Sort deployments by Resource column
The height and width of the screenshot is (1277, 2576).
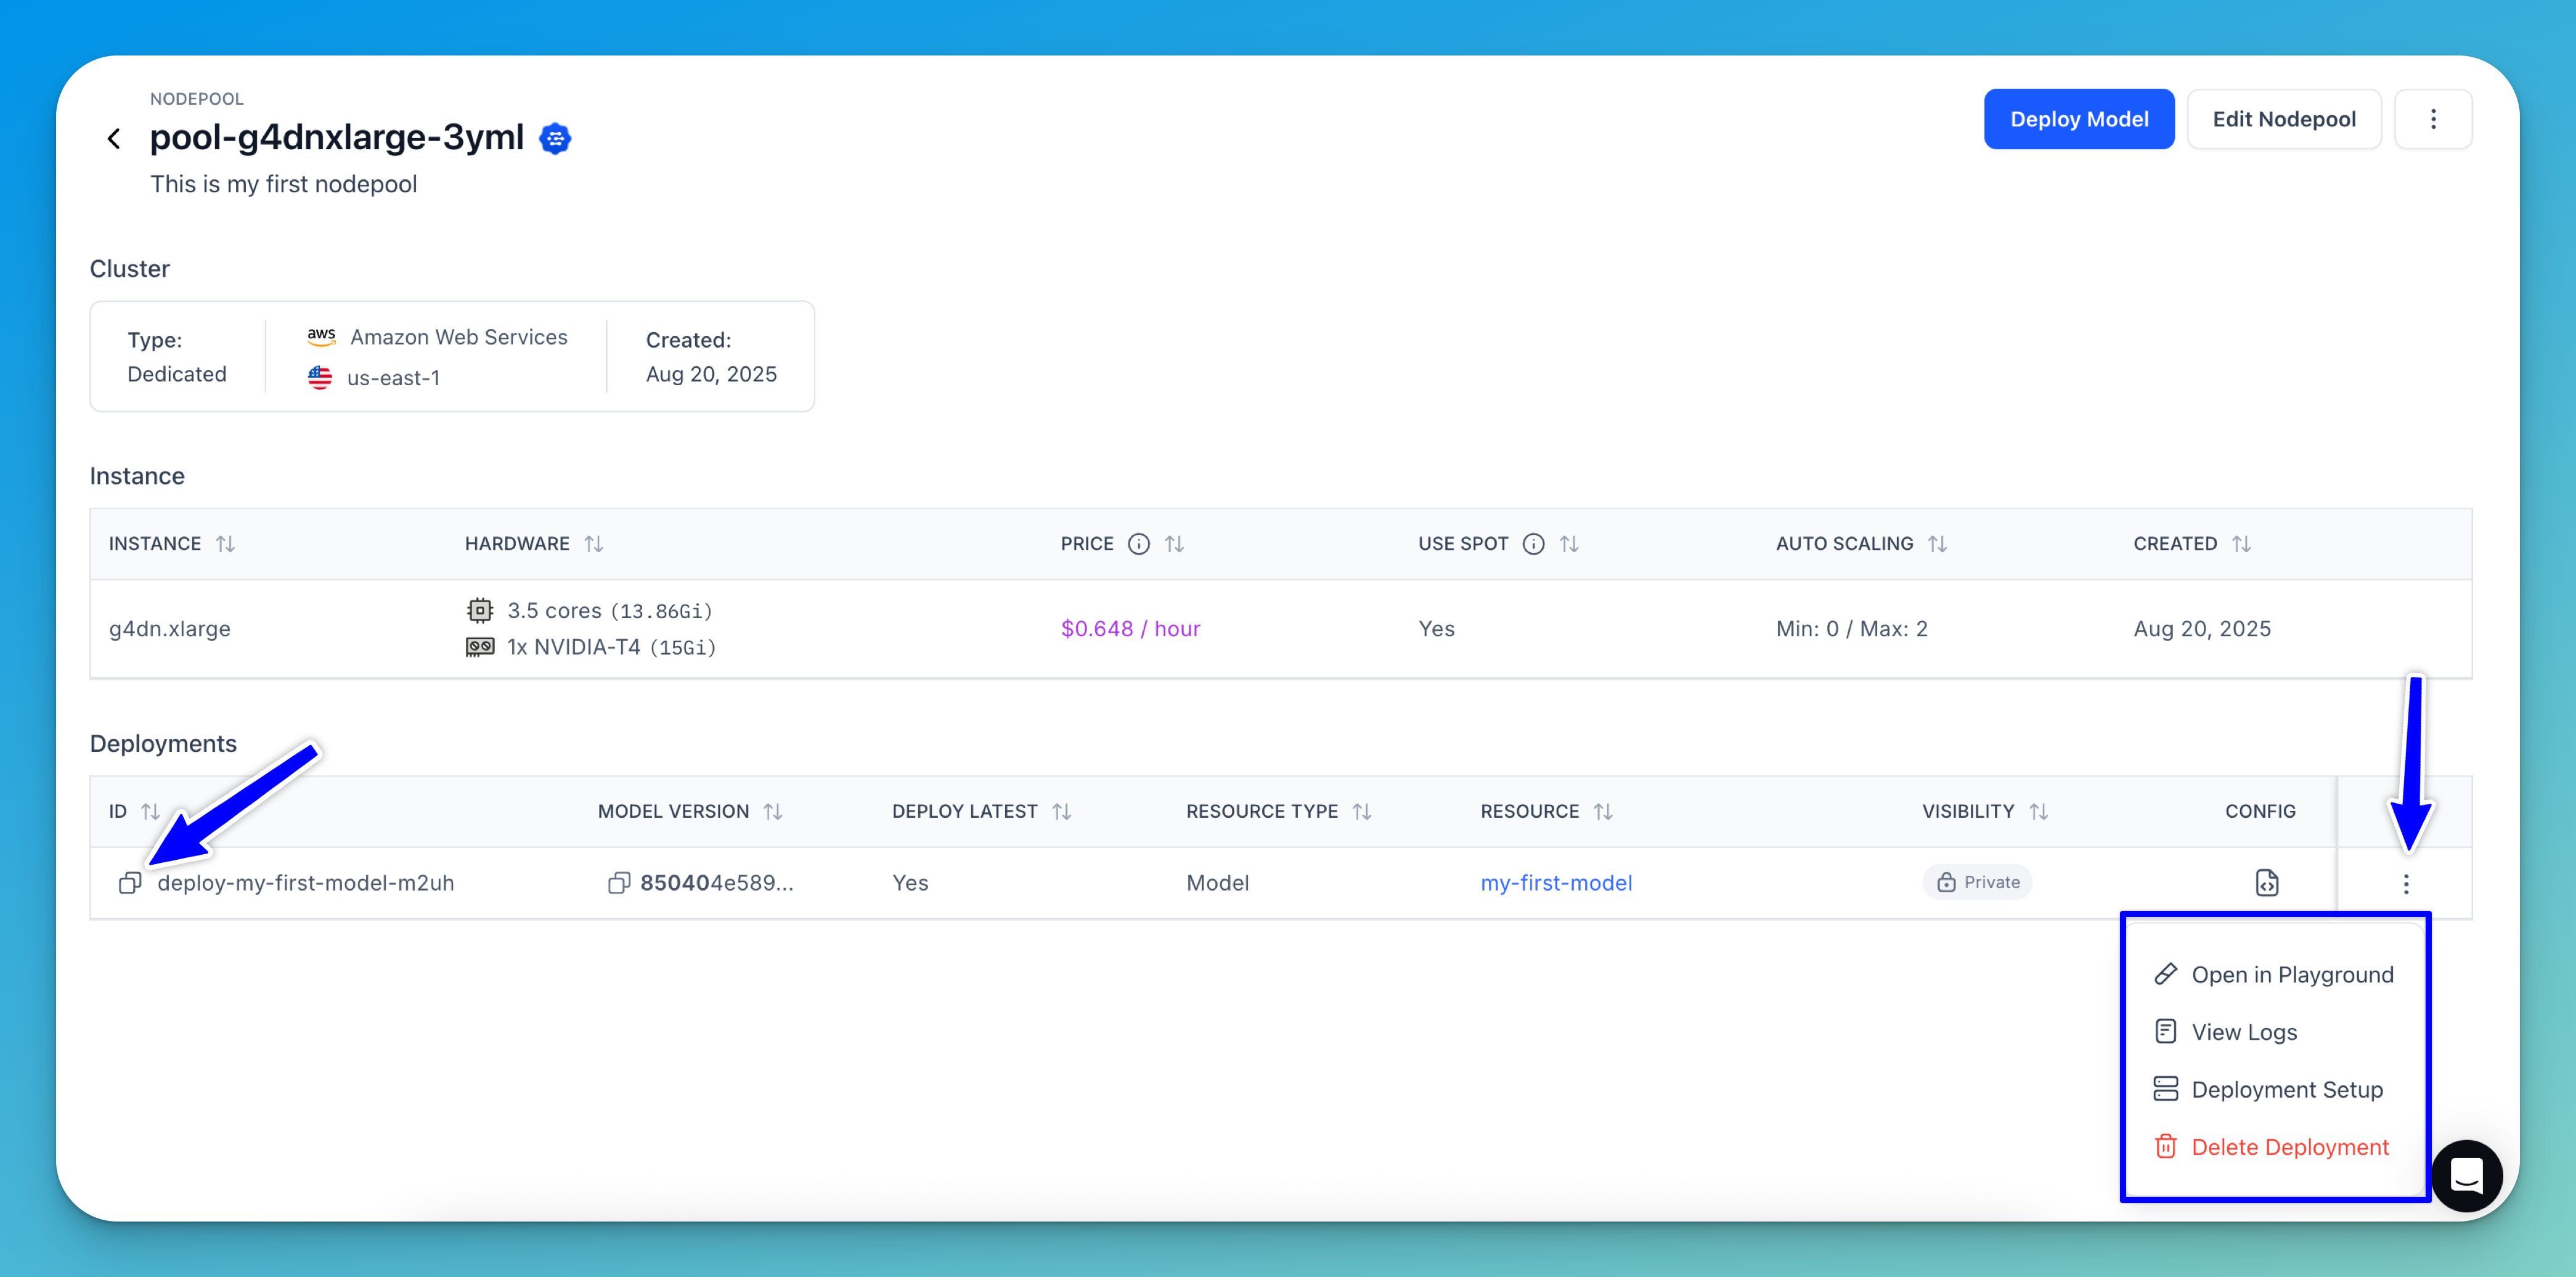(1604, 812)
